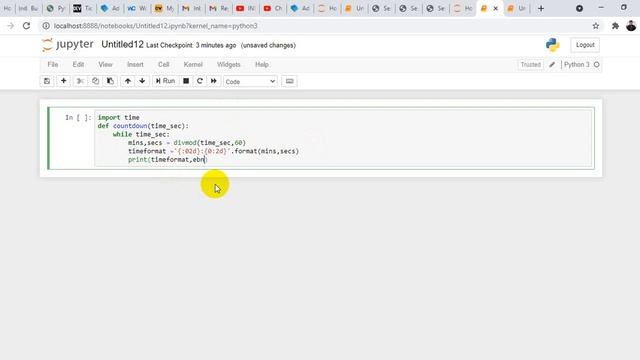Image resolution: width=640 pixels, height=360 pixels.
Task: Click the In [ ] cell prompt
Action: [78, 118]
